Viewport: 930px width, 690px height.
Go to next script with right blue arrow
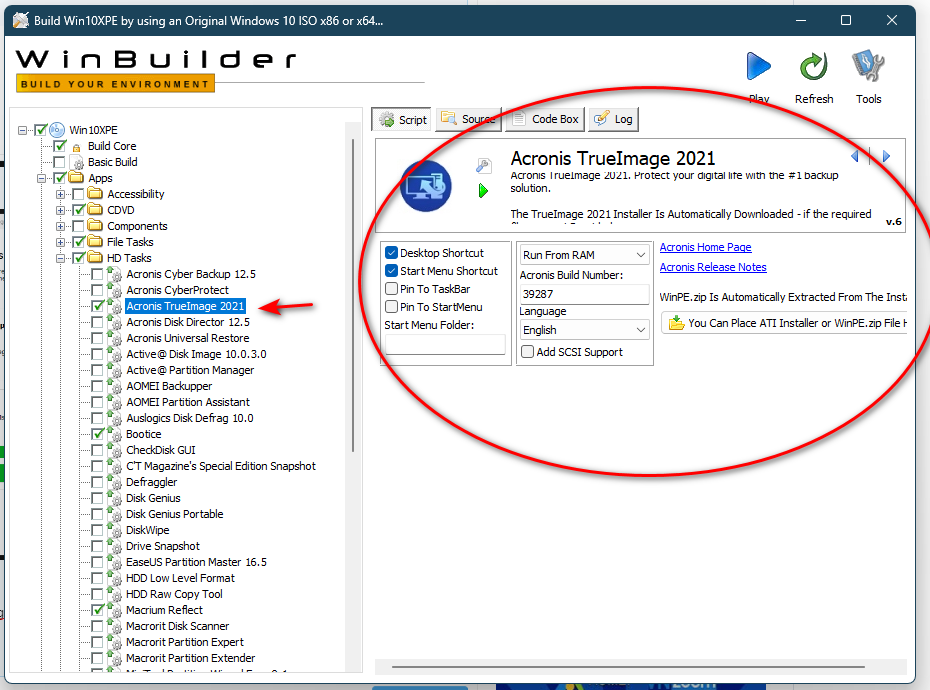coord(886,156)
